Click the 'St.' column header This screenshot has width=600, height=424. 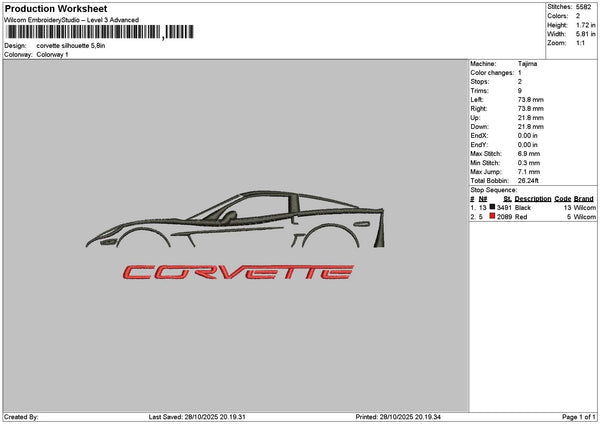click(x=507, y=199)
